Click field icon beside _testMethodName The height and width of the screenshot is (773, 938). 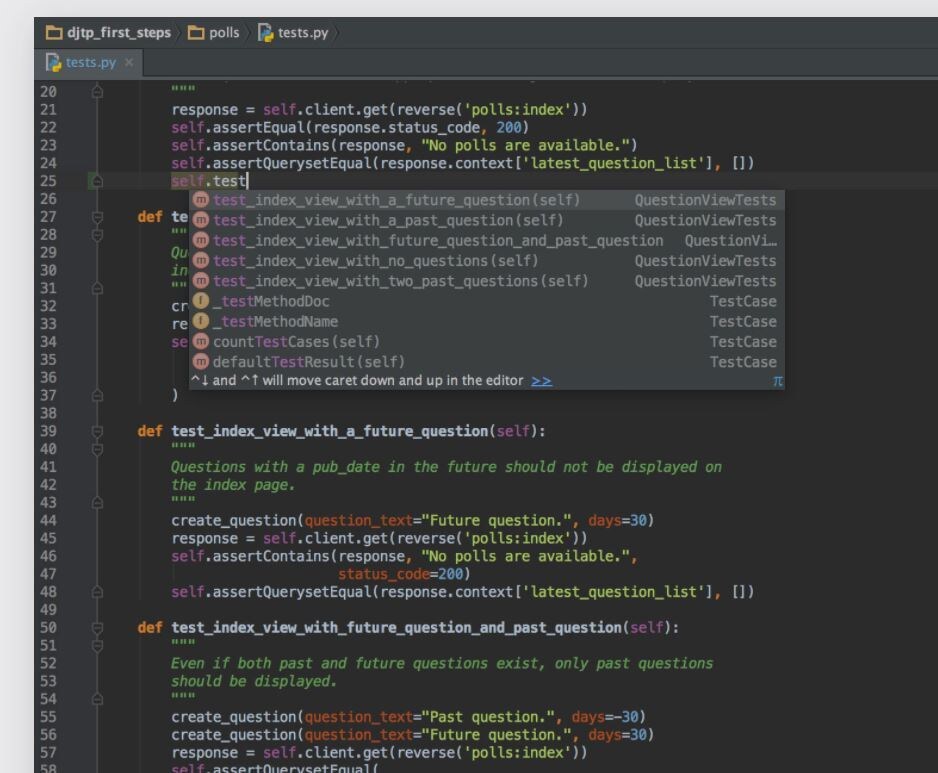coord(202,321)
